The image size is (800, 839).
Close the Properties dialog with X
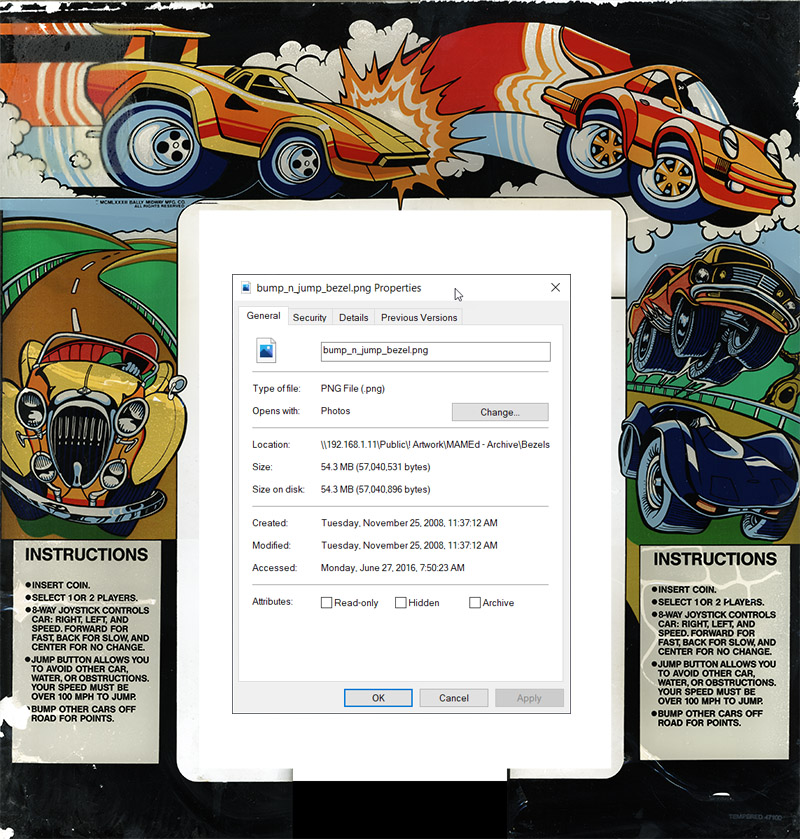coord(555,288)
